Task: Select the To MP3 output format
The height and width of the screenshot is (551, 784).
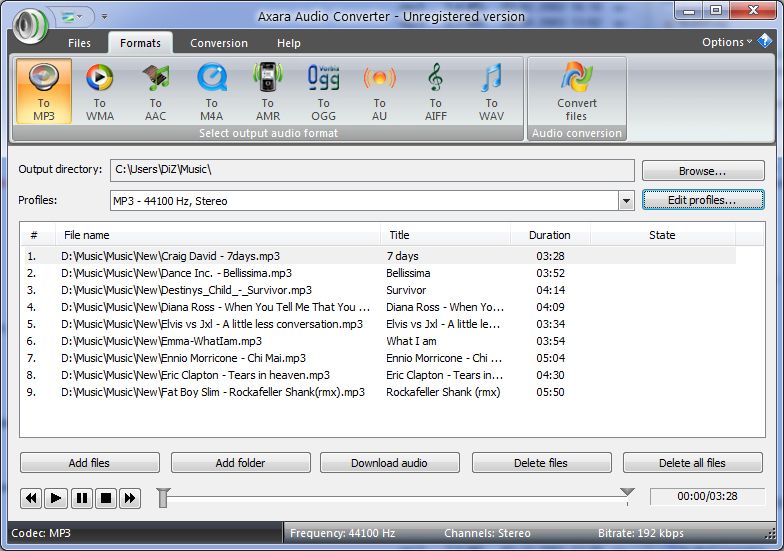Action: pos(44,91)
